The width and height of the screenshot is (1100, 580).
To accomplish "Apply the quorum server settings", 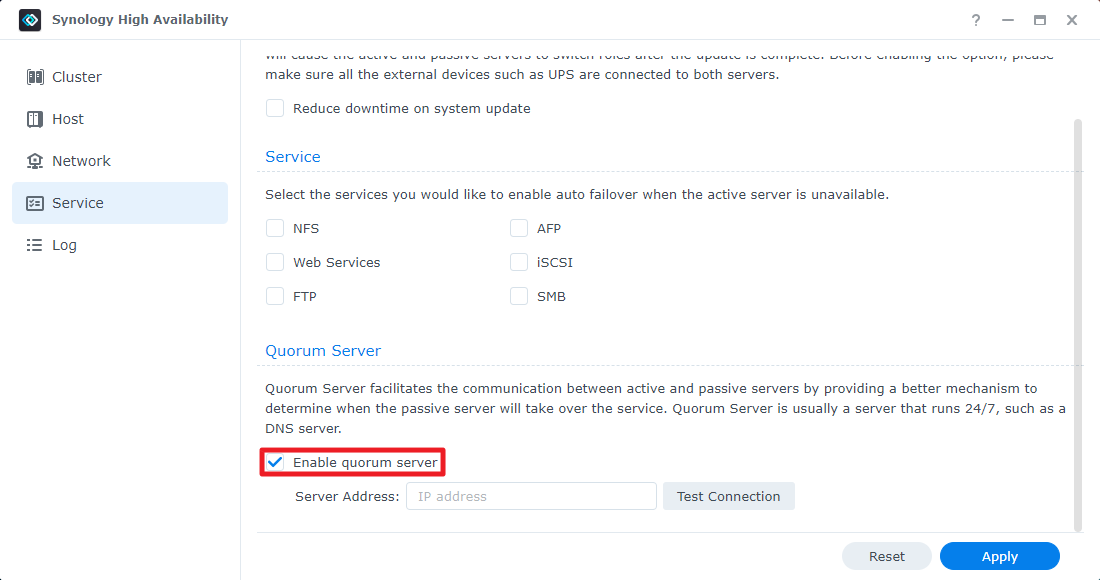I will pyautogui.click(x=999, y=556).
